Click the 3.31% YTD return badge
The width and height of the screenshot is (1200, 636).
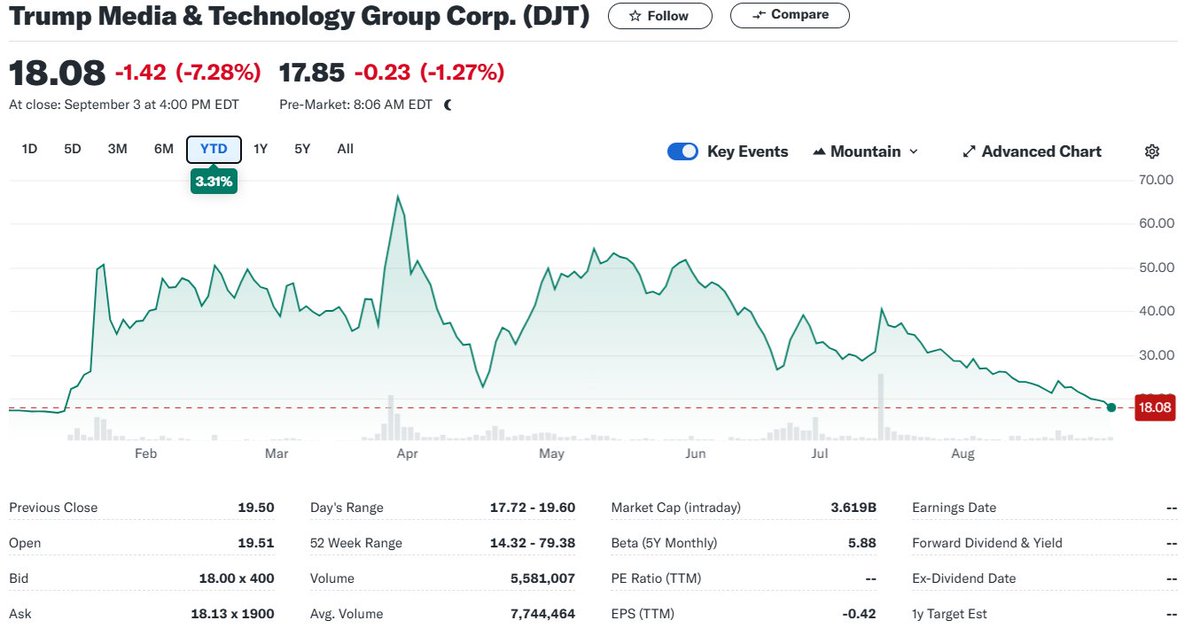tap(214, 182)
